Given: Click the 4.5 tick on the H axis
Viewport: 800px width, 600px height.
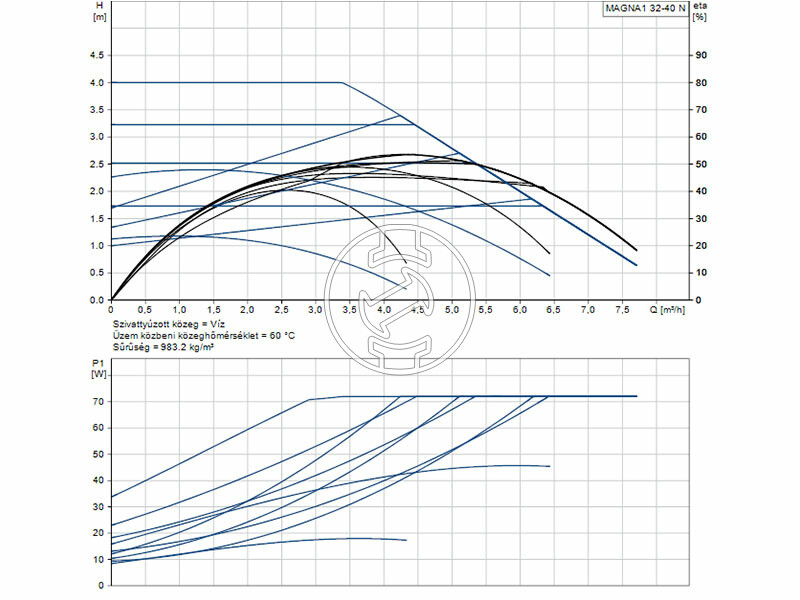Looking at the screenshot, I should pos(97,55).
